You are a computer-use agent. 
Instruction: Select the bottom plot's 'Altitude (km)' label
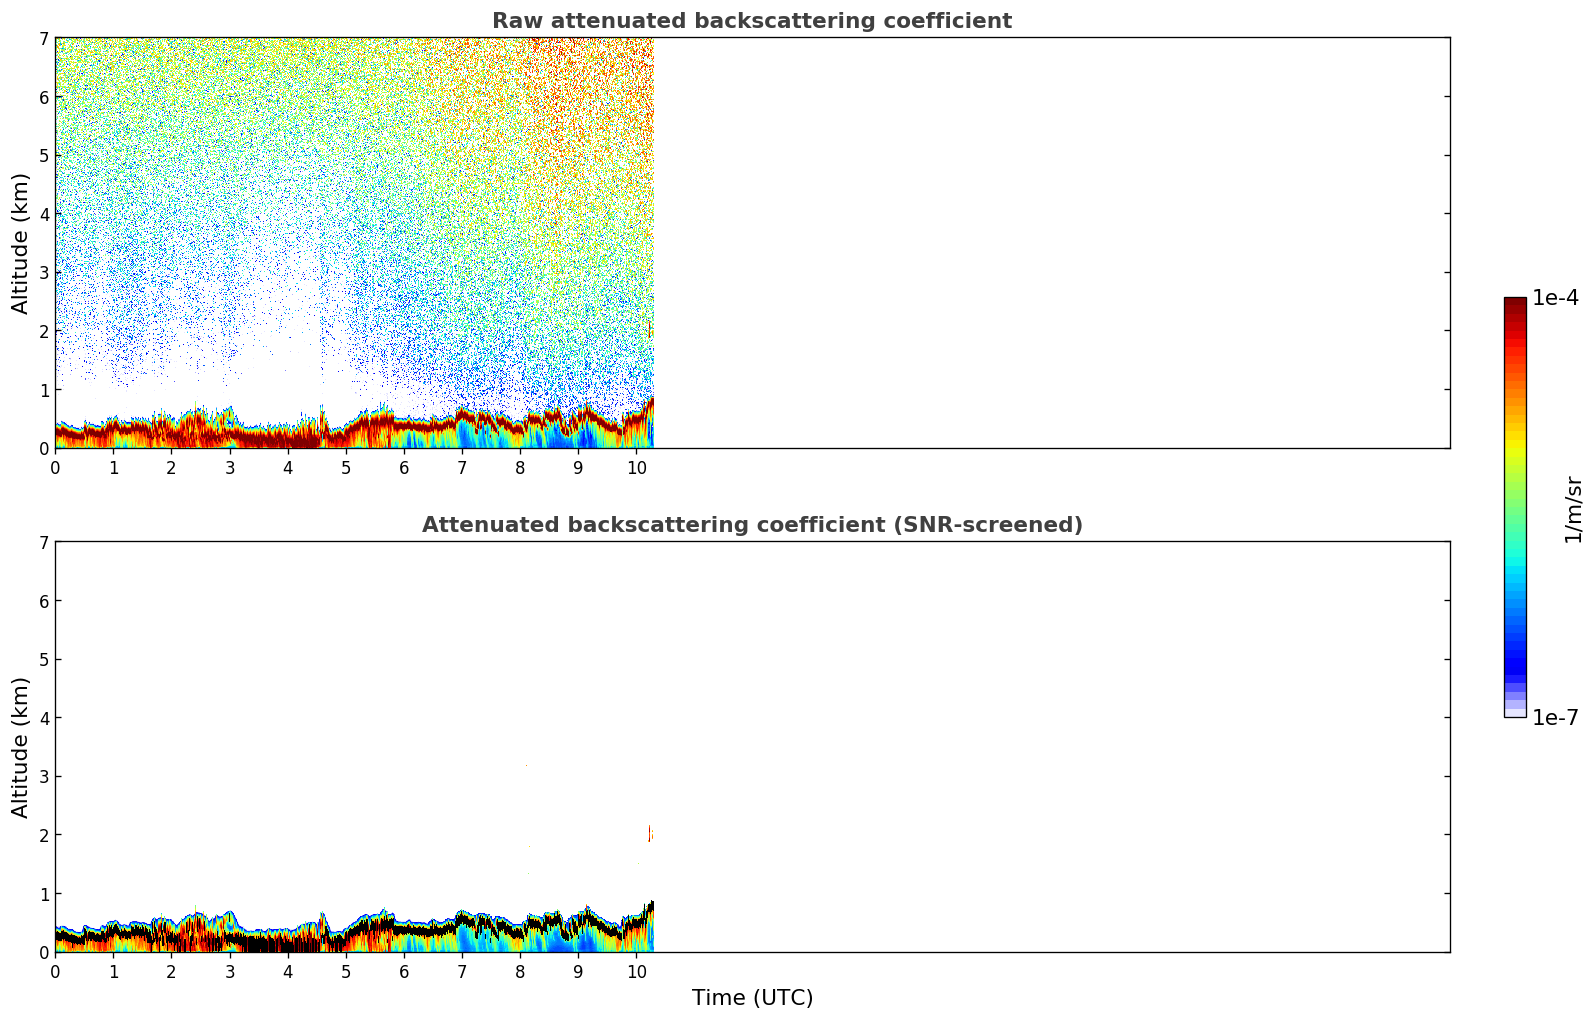[21, 747]
